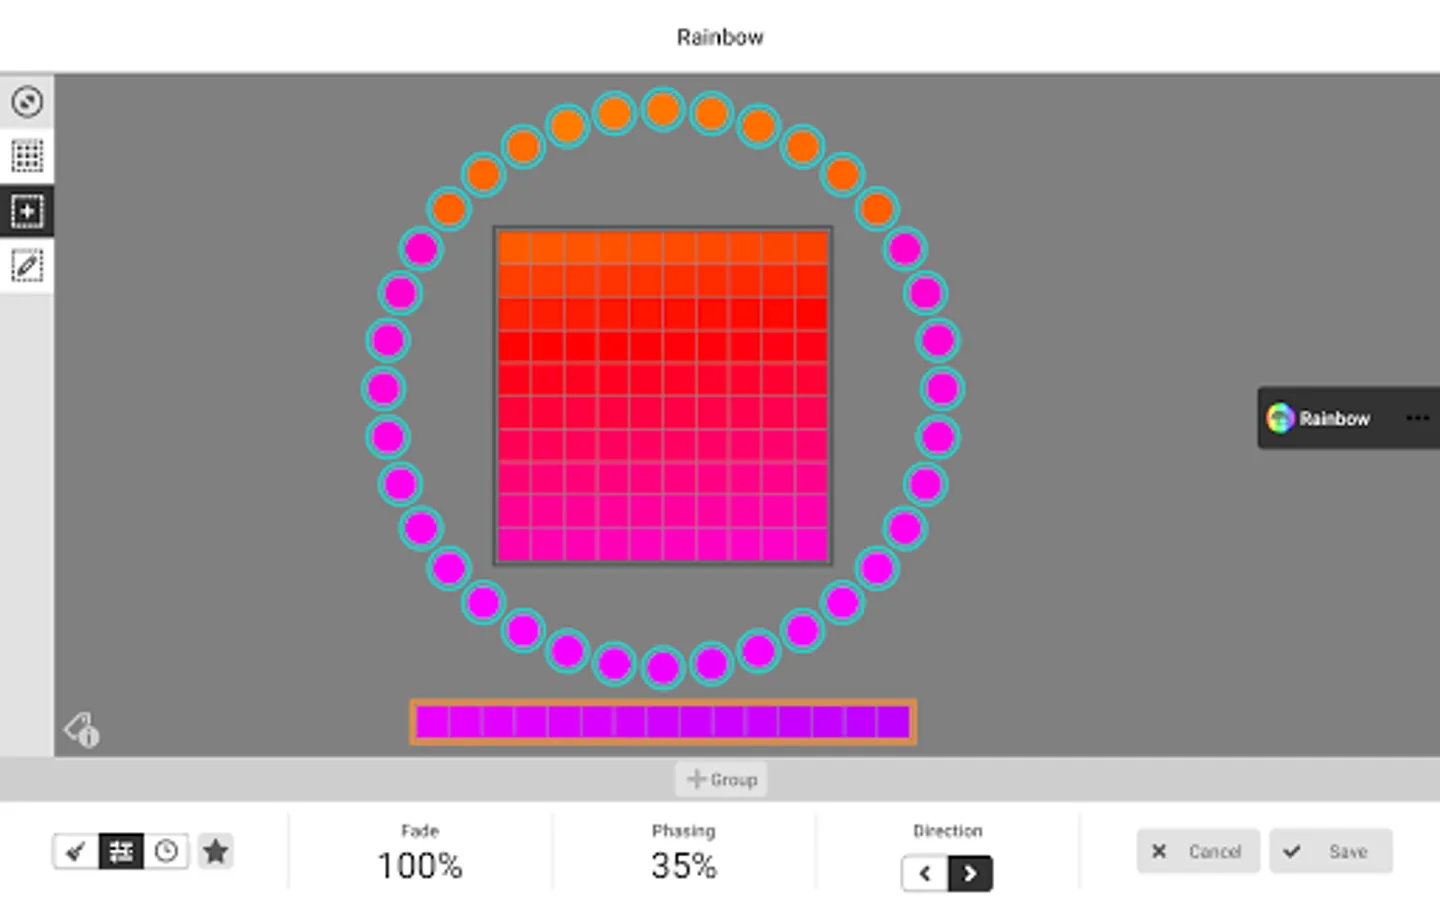Viewport: 1440px width, 900px height.
Task: Adjust the Fade 100% value
Action: (x=419, y=865)
